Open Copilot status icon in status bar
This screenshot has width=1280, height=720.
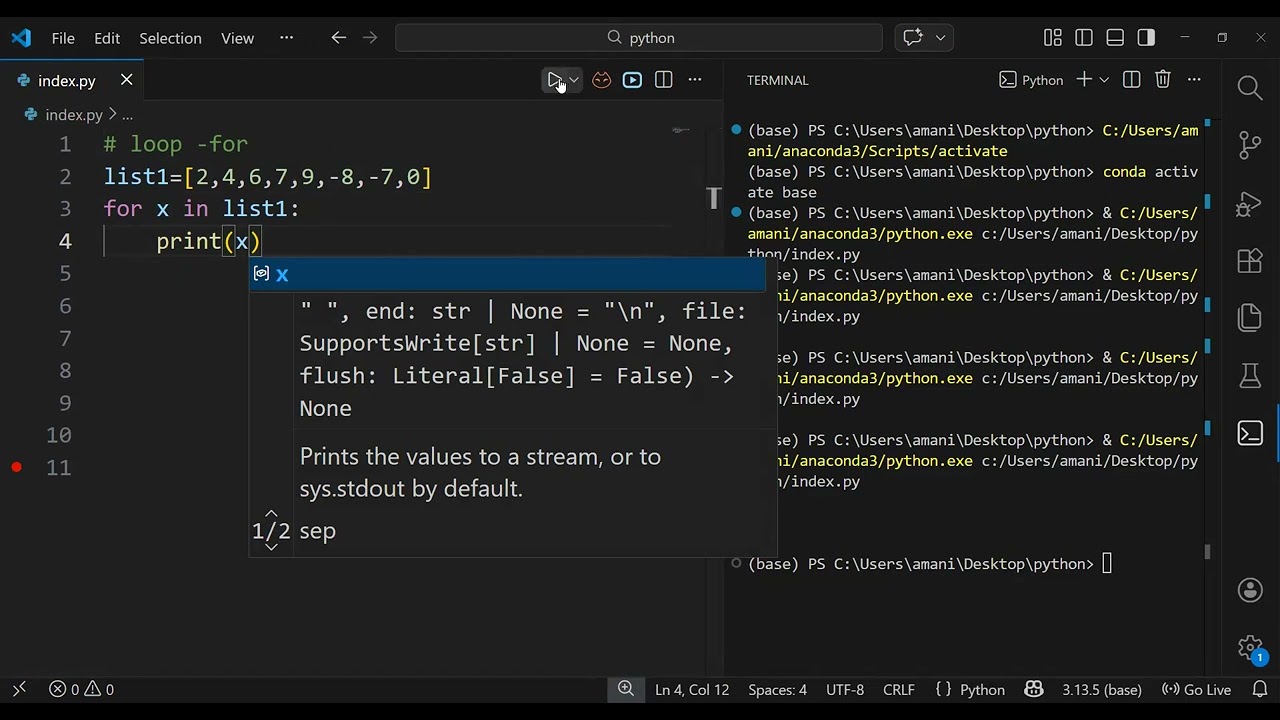[1034, 689]
